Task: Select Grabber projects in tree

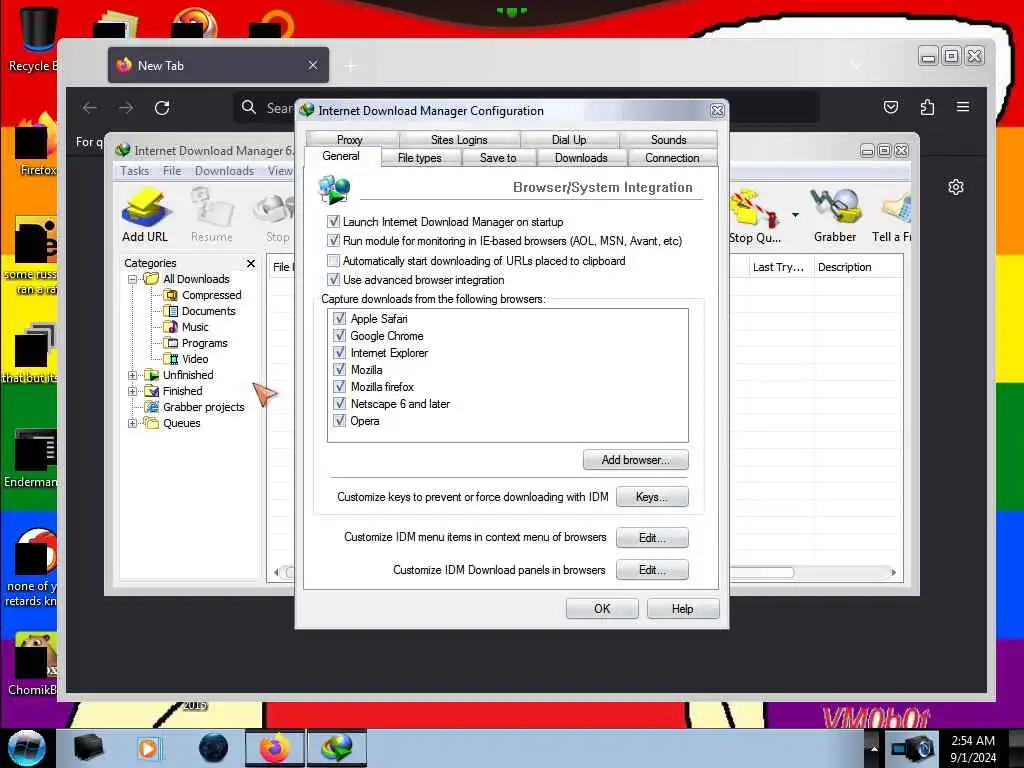Action: [203, 407]
